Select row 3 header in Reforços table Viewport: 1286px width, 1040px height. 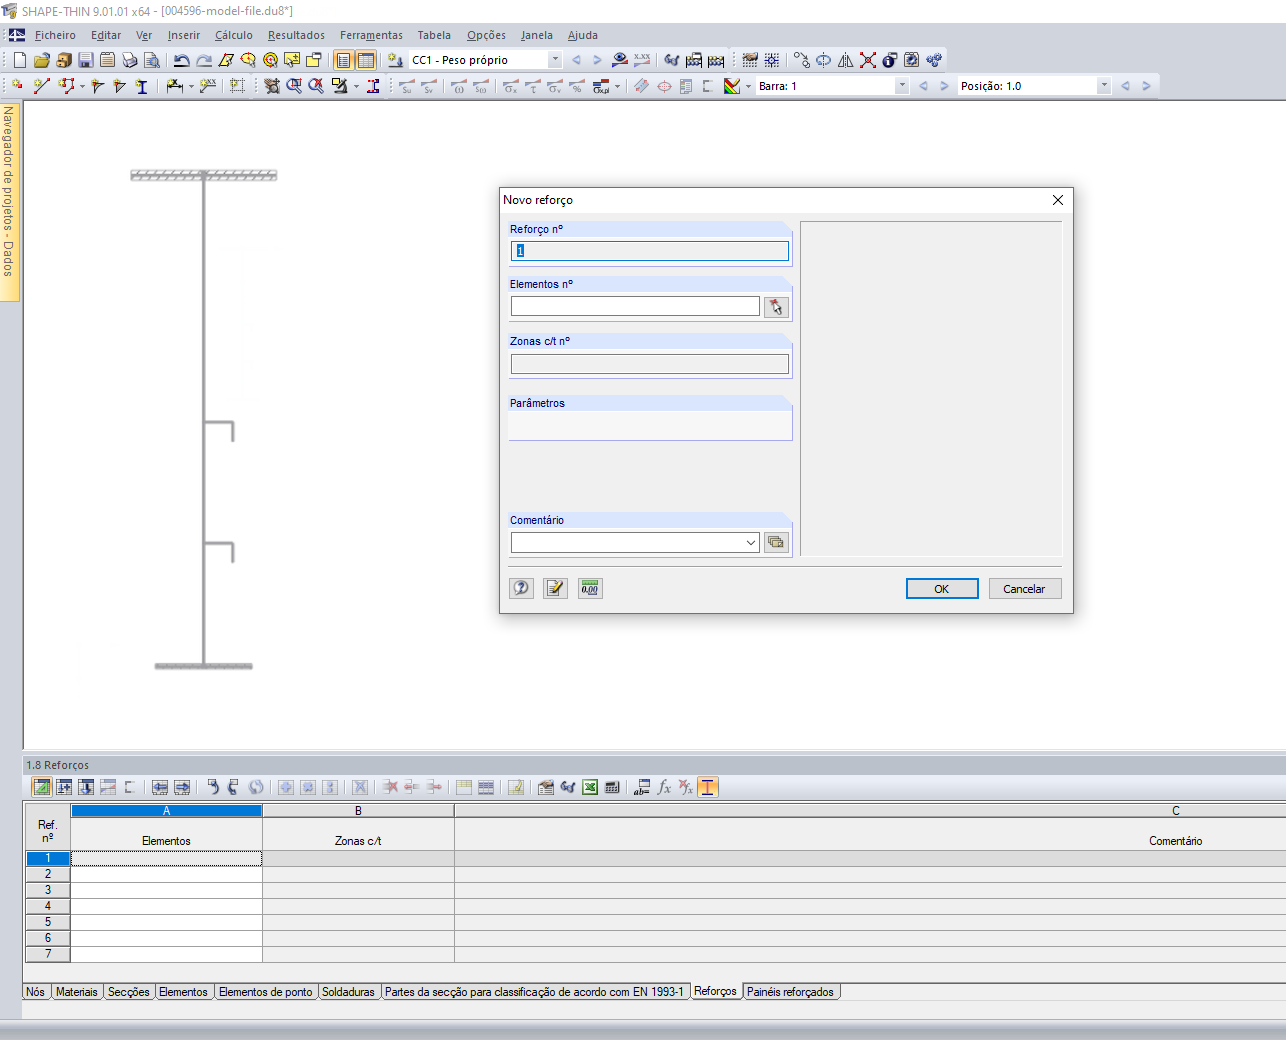[48, 890]
